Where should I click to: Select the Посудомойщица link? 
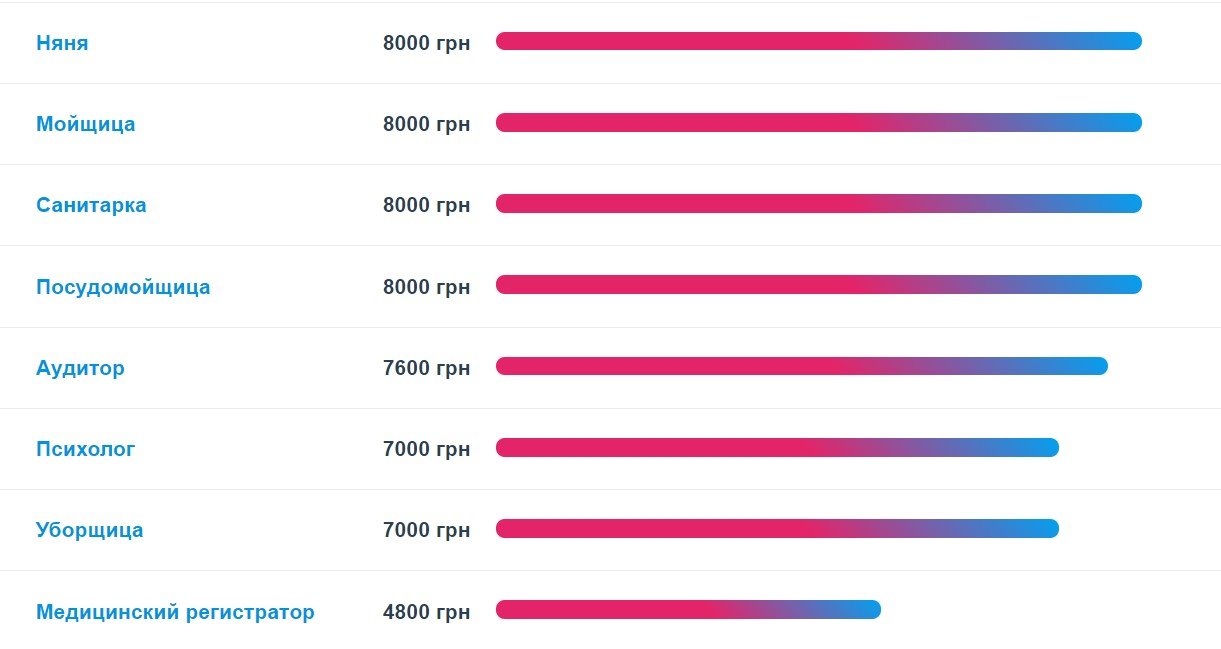point(123,287)
